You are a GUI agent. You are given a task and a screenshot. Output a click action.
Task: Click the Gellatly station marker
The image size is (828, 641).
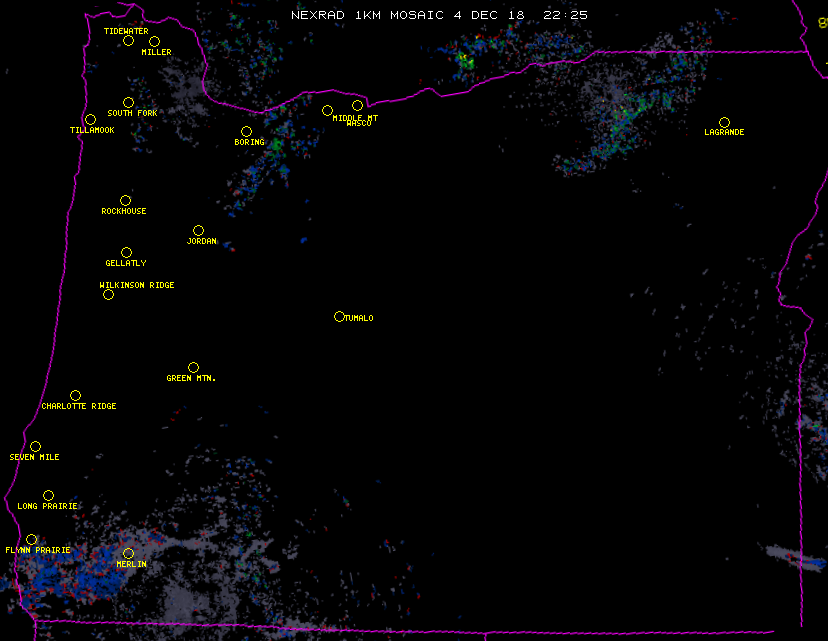(x=126, y=253)
